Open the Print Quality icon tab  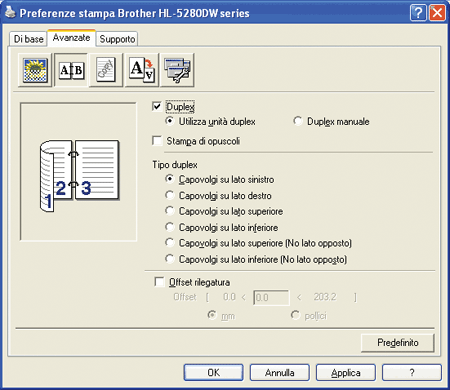35,70
